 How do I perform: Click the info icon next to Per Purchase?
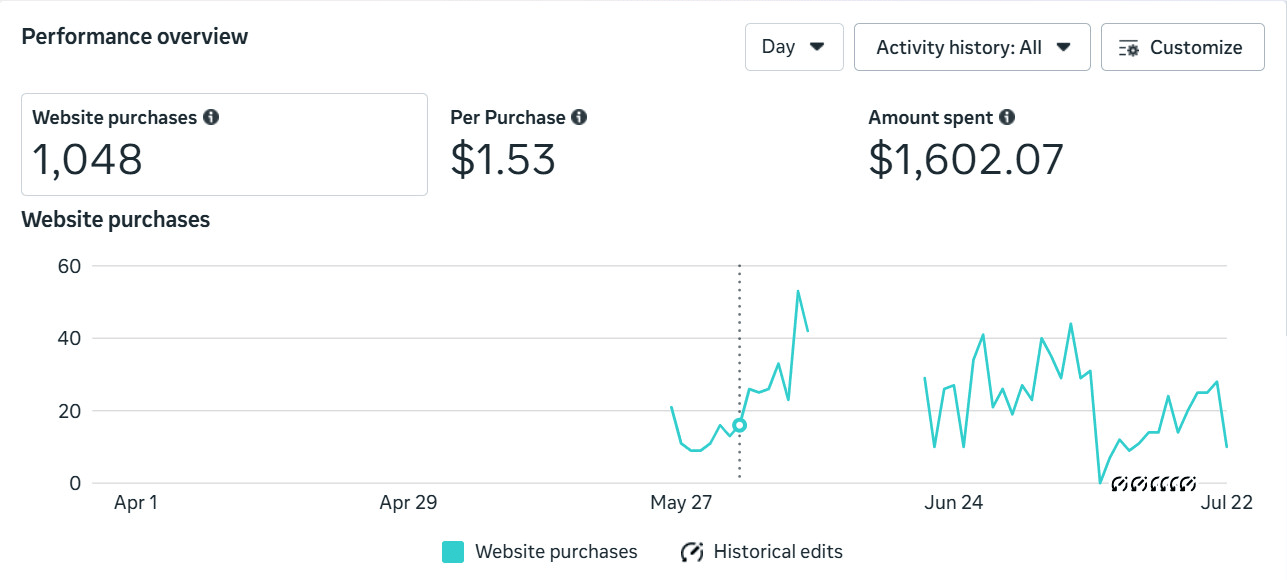(579, 117)
